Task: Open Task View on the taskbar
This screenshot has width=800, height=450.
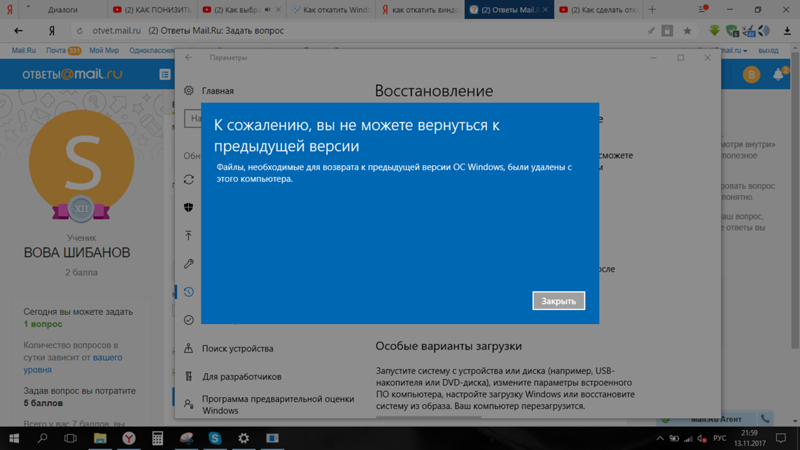Action: (x=71, y=438)
